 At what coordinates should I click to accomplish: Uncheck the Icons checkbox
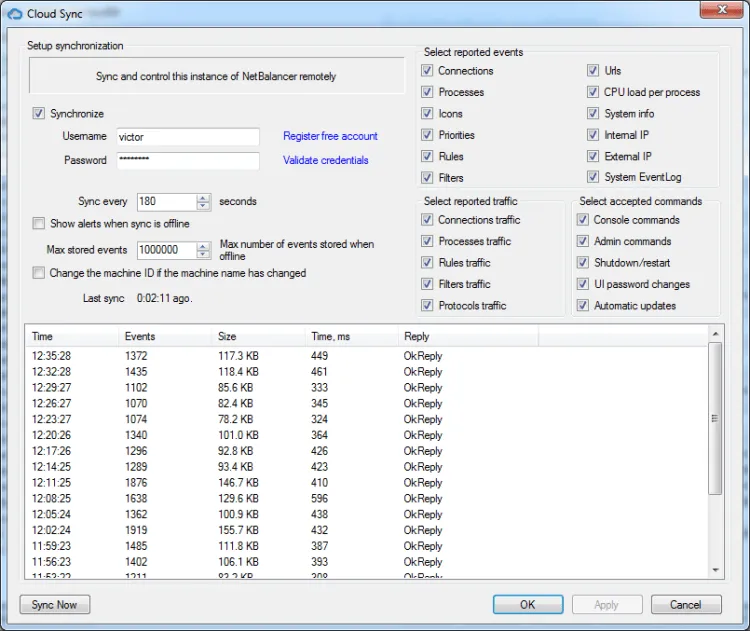(427, 113)
